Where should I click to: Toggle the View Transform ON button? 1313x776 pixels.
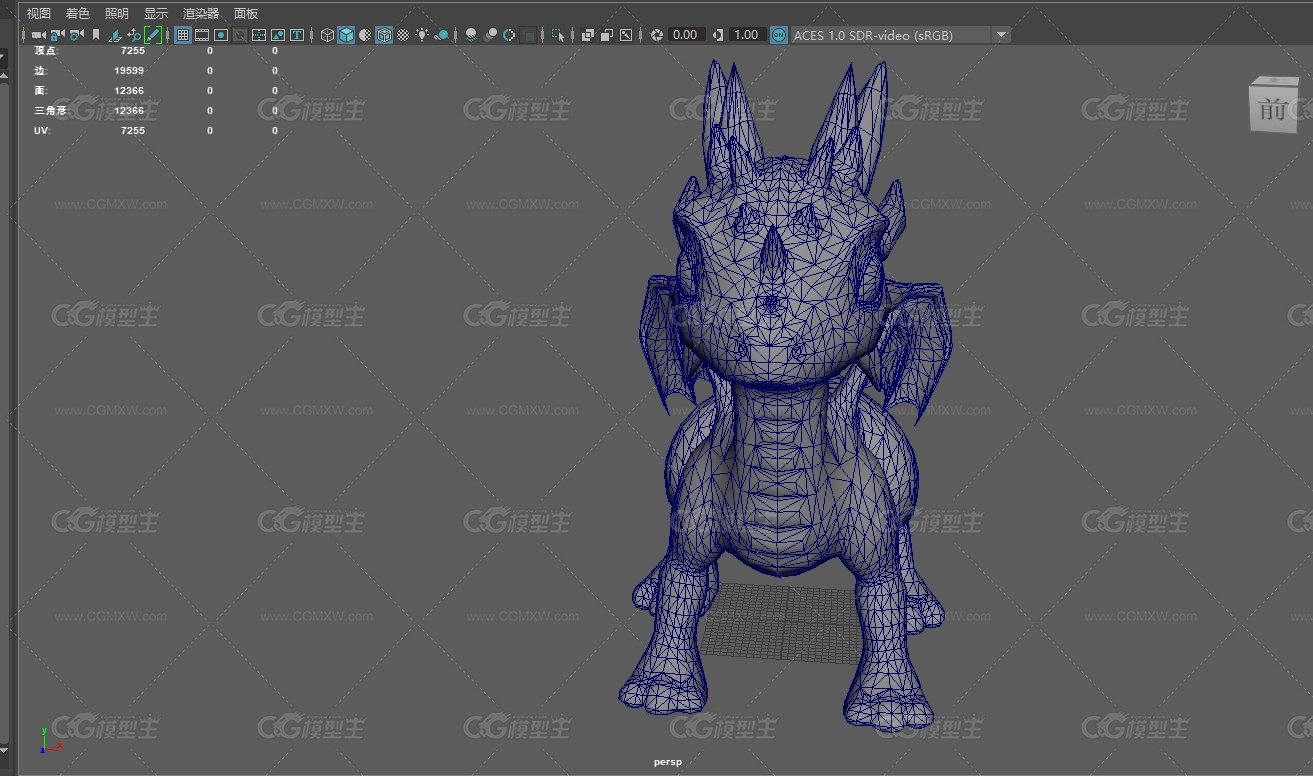click(779, 35)
